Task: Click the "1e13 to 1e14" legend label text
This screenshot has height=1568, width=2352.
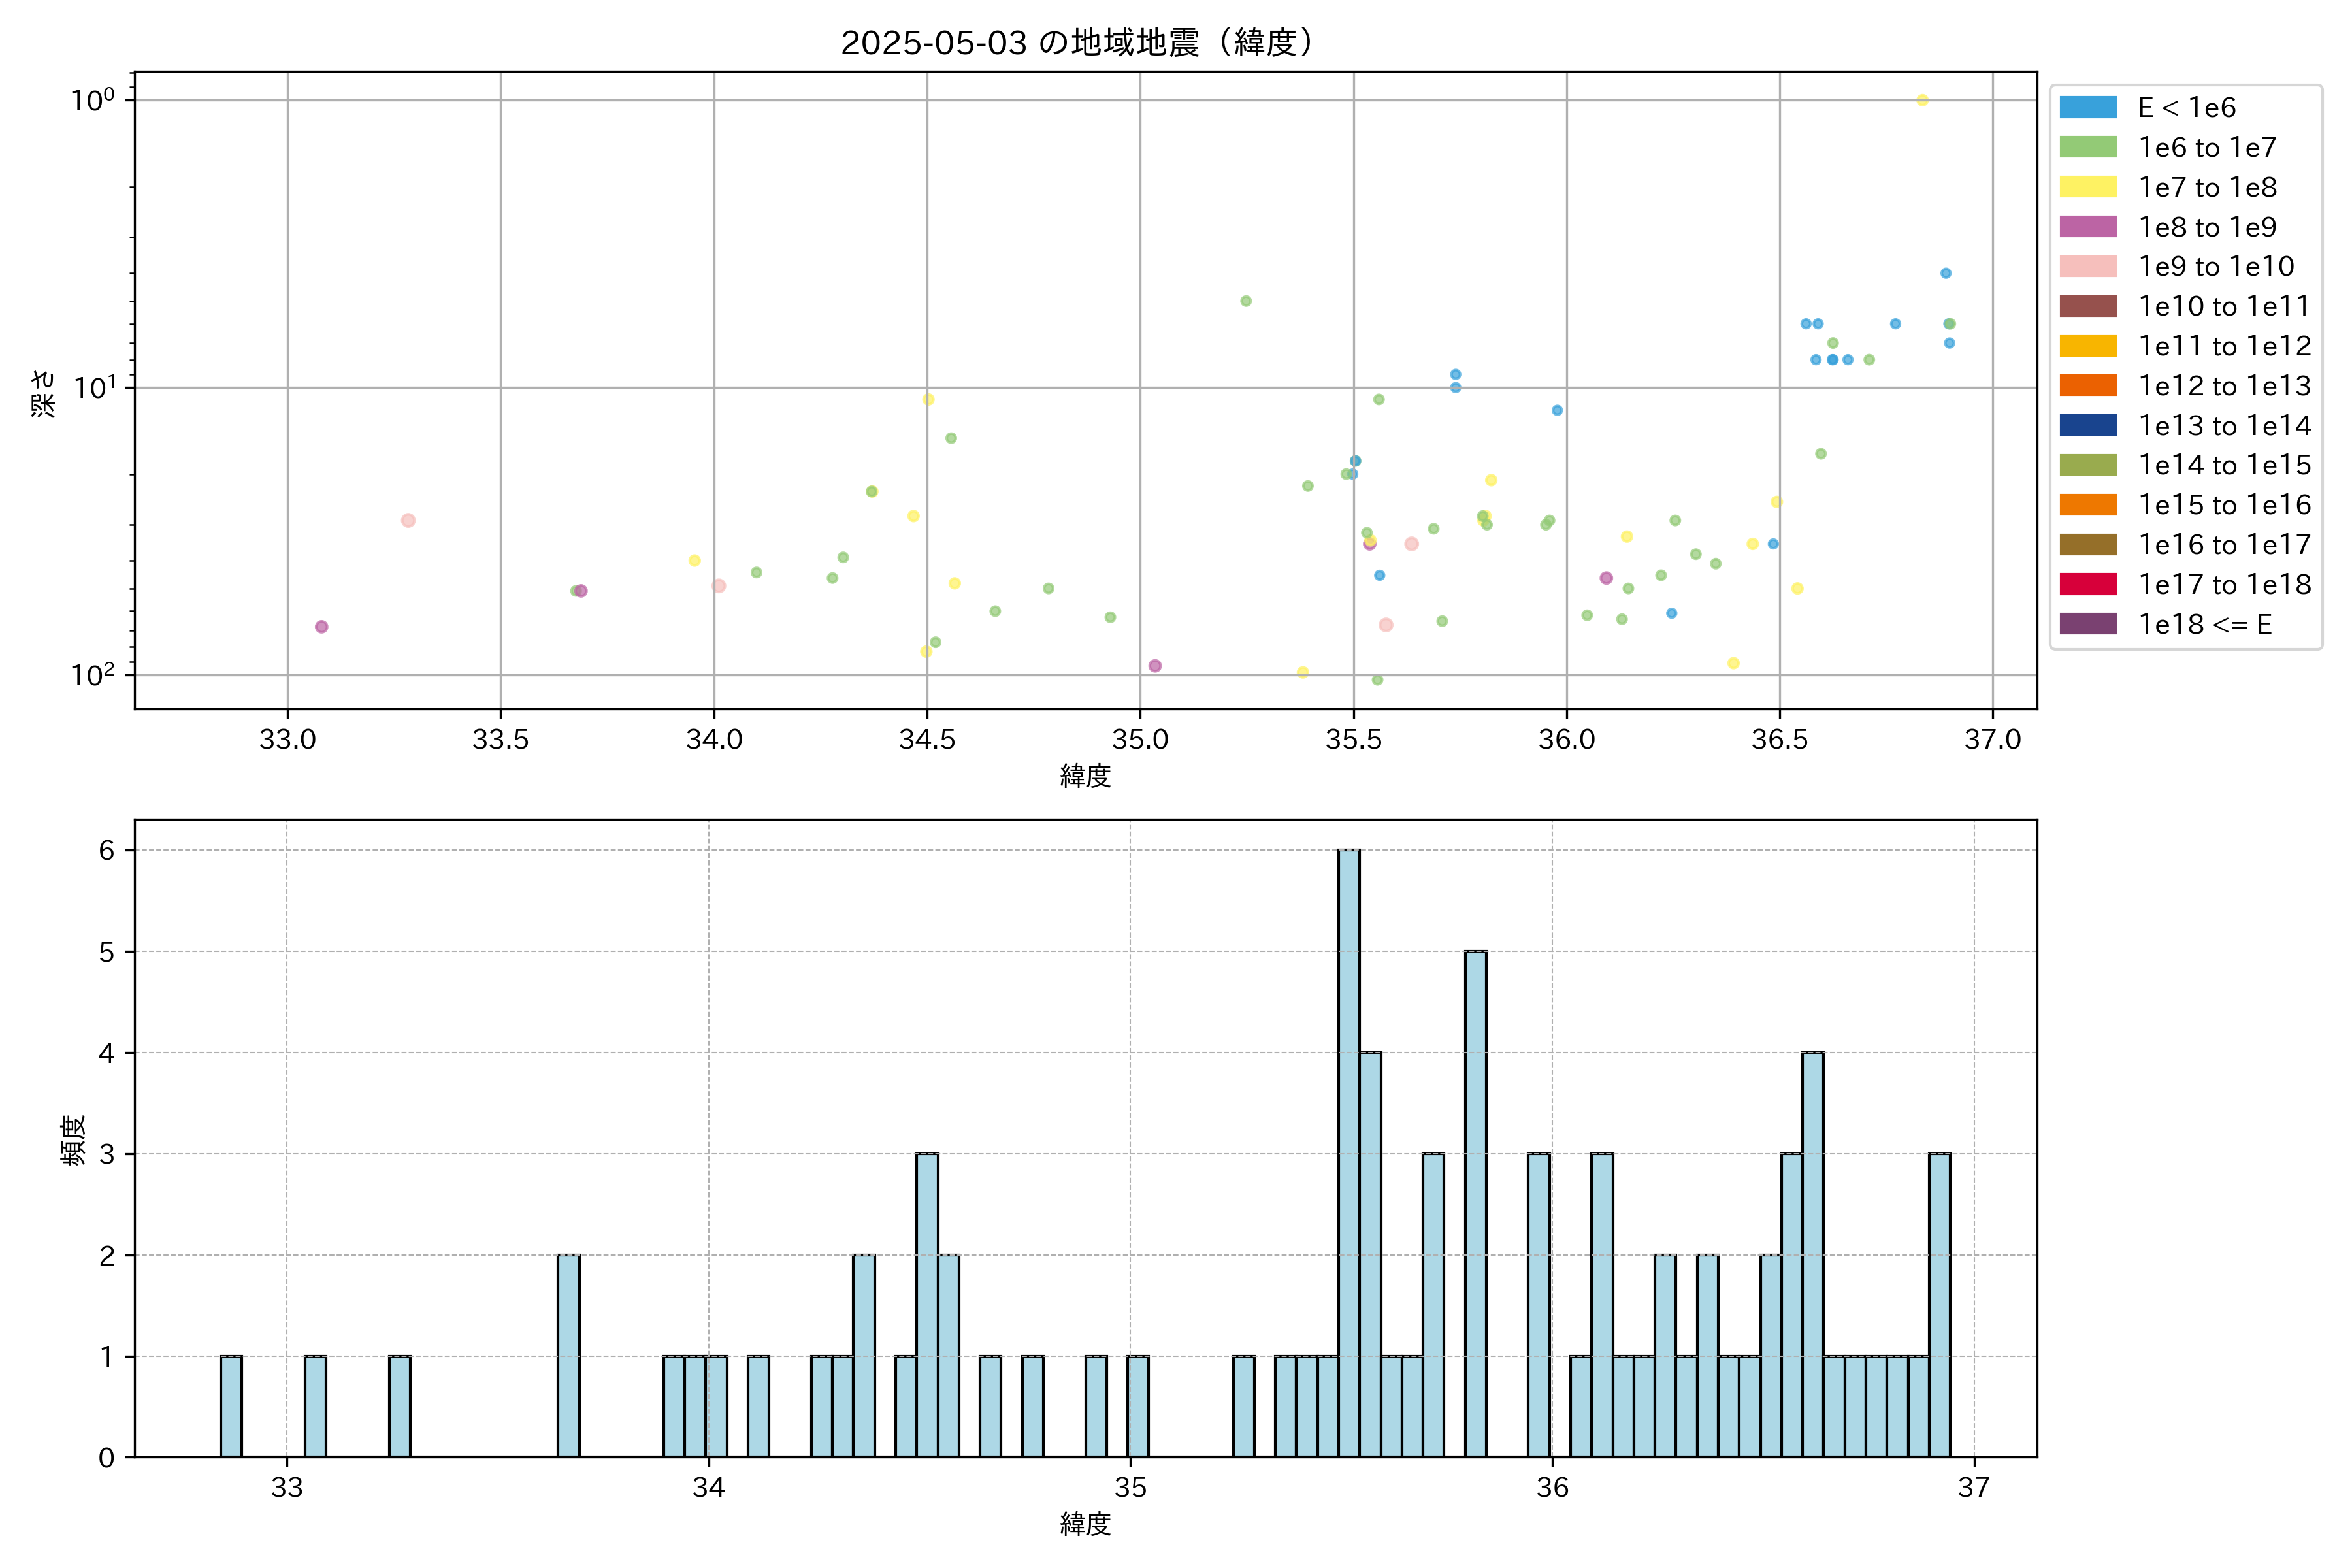Action: pyautogui.click(x=2224, y=426)
